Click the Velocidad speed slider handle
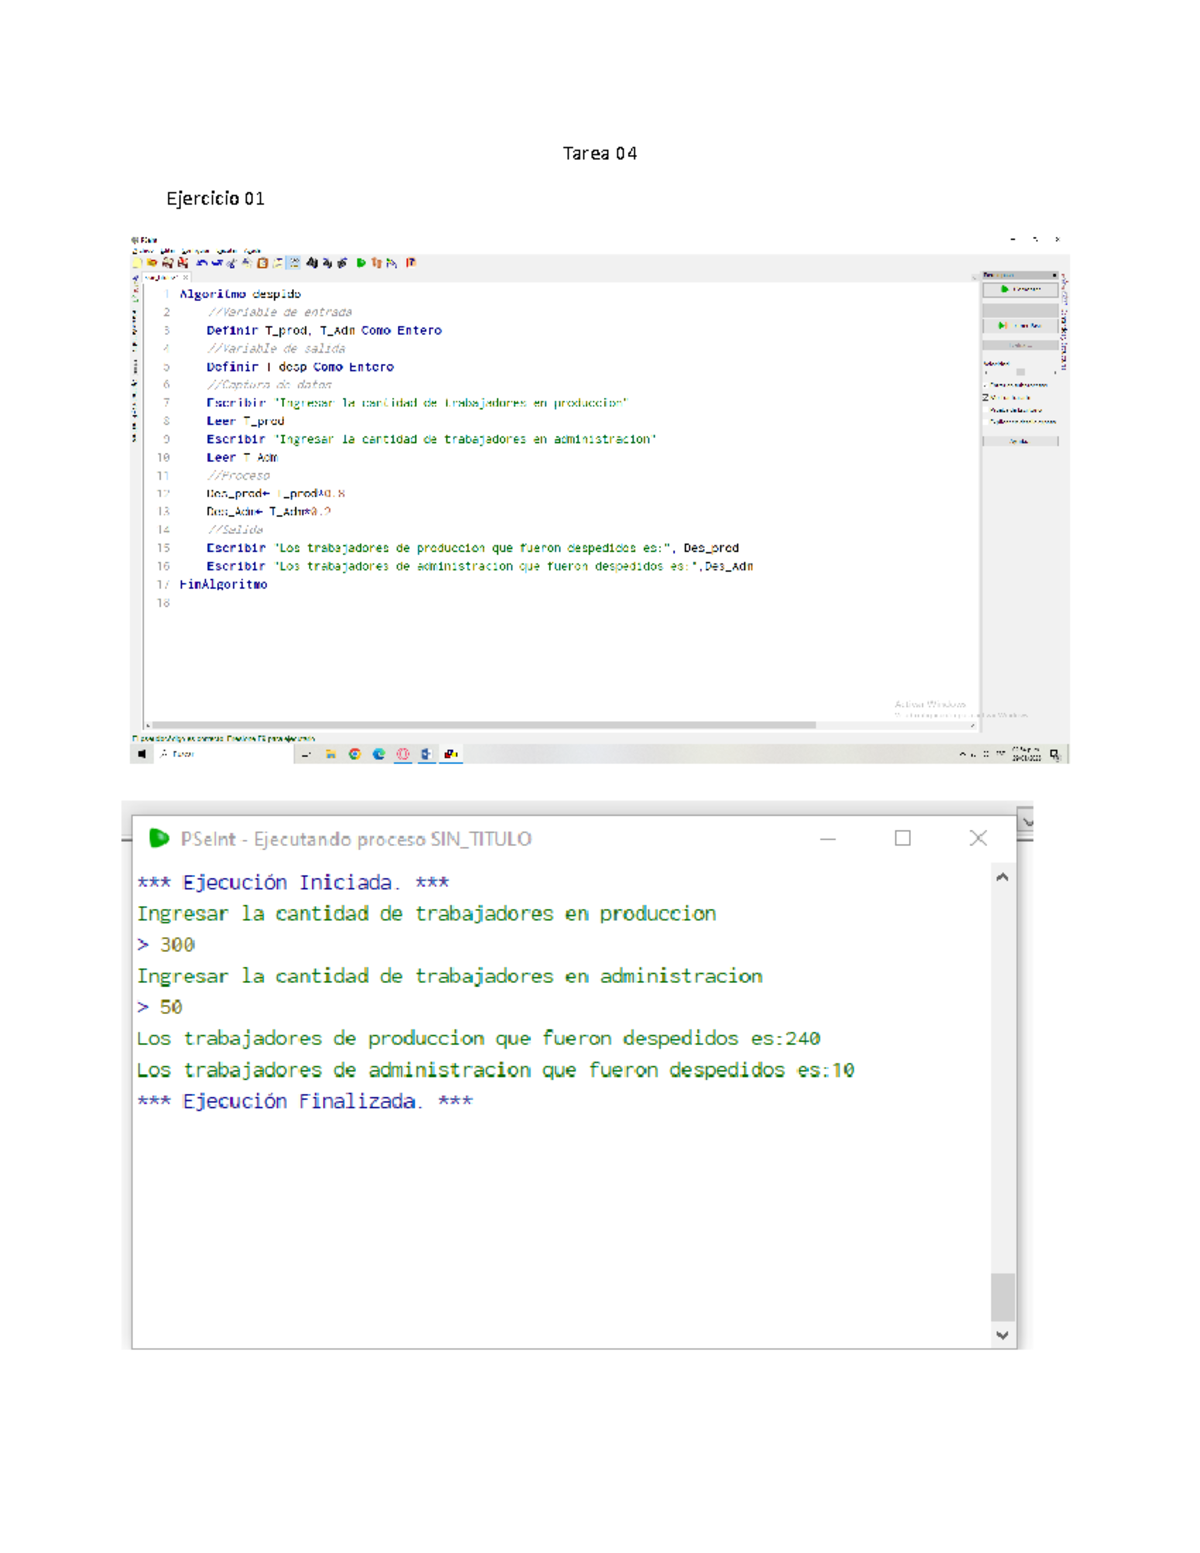The height and width of the screenshot is (1553, 1200). pos(1020,372)
